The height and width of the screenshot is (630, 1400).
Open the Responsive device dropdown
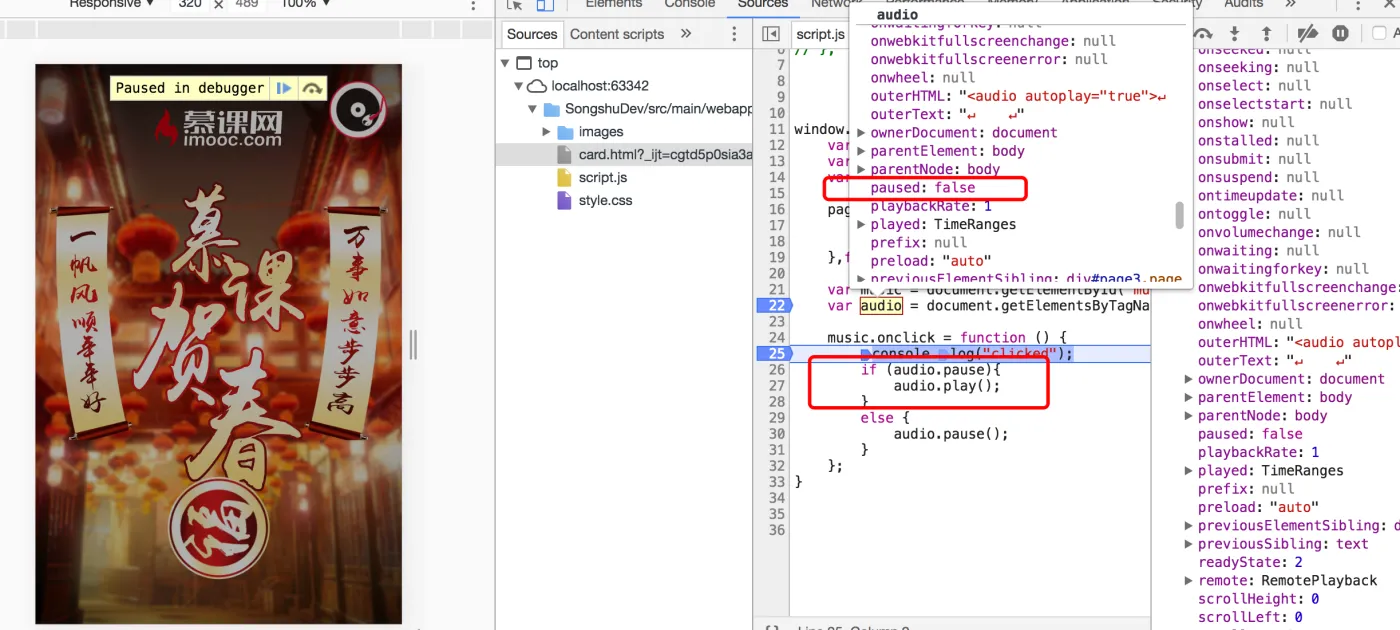pyautogui.click(x=111, y=4)
